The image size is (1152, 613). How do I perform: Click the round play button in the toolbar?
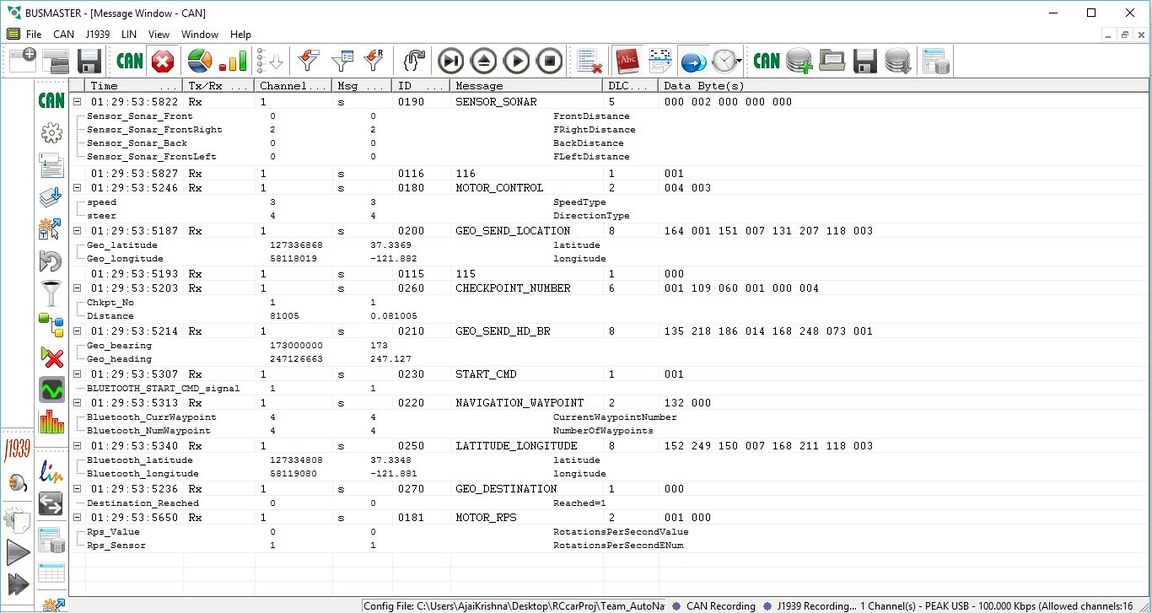[516, 60]
